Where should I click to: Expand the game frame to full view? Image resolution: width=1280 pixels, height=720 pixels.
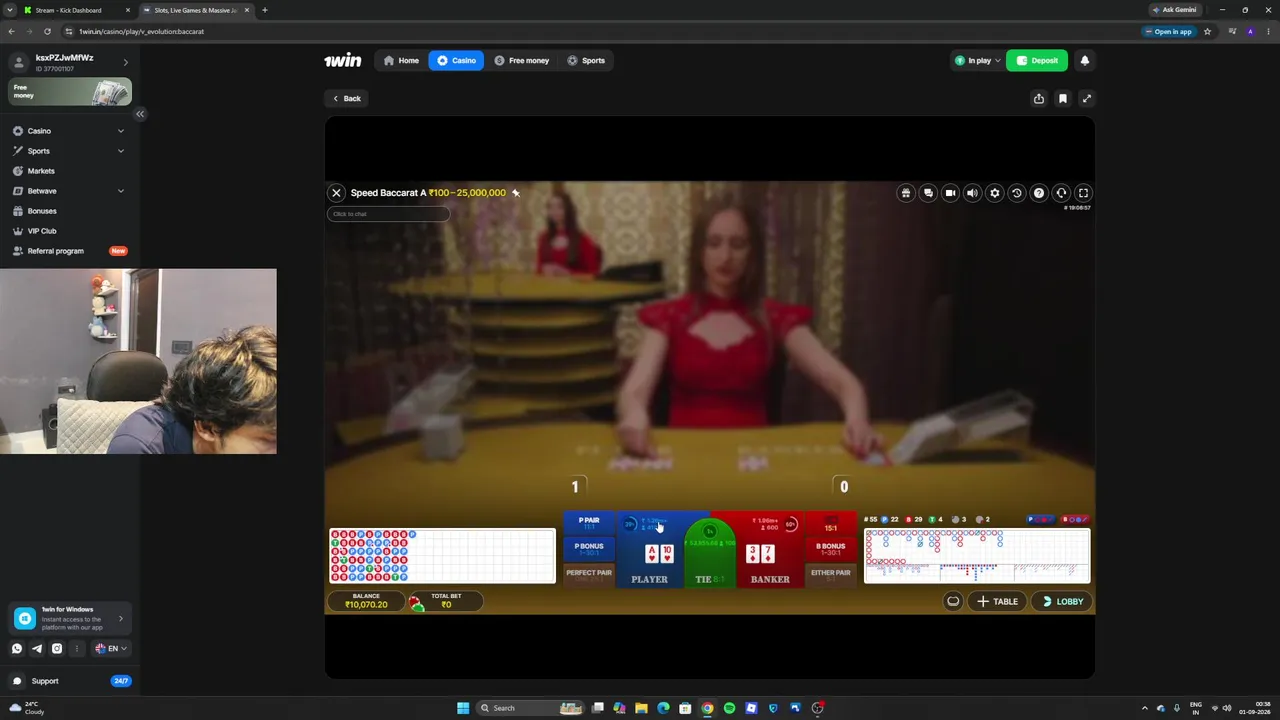click(1087, 98)
